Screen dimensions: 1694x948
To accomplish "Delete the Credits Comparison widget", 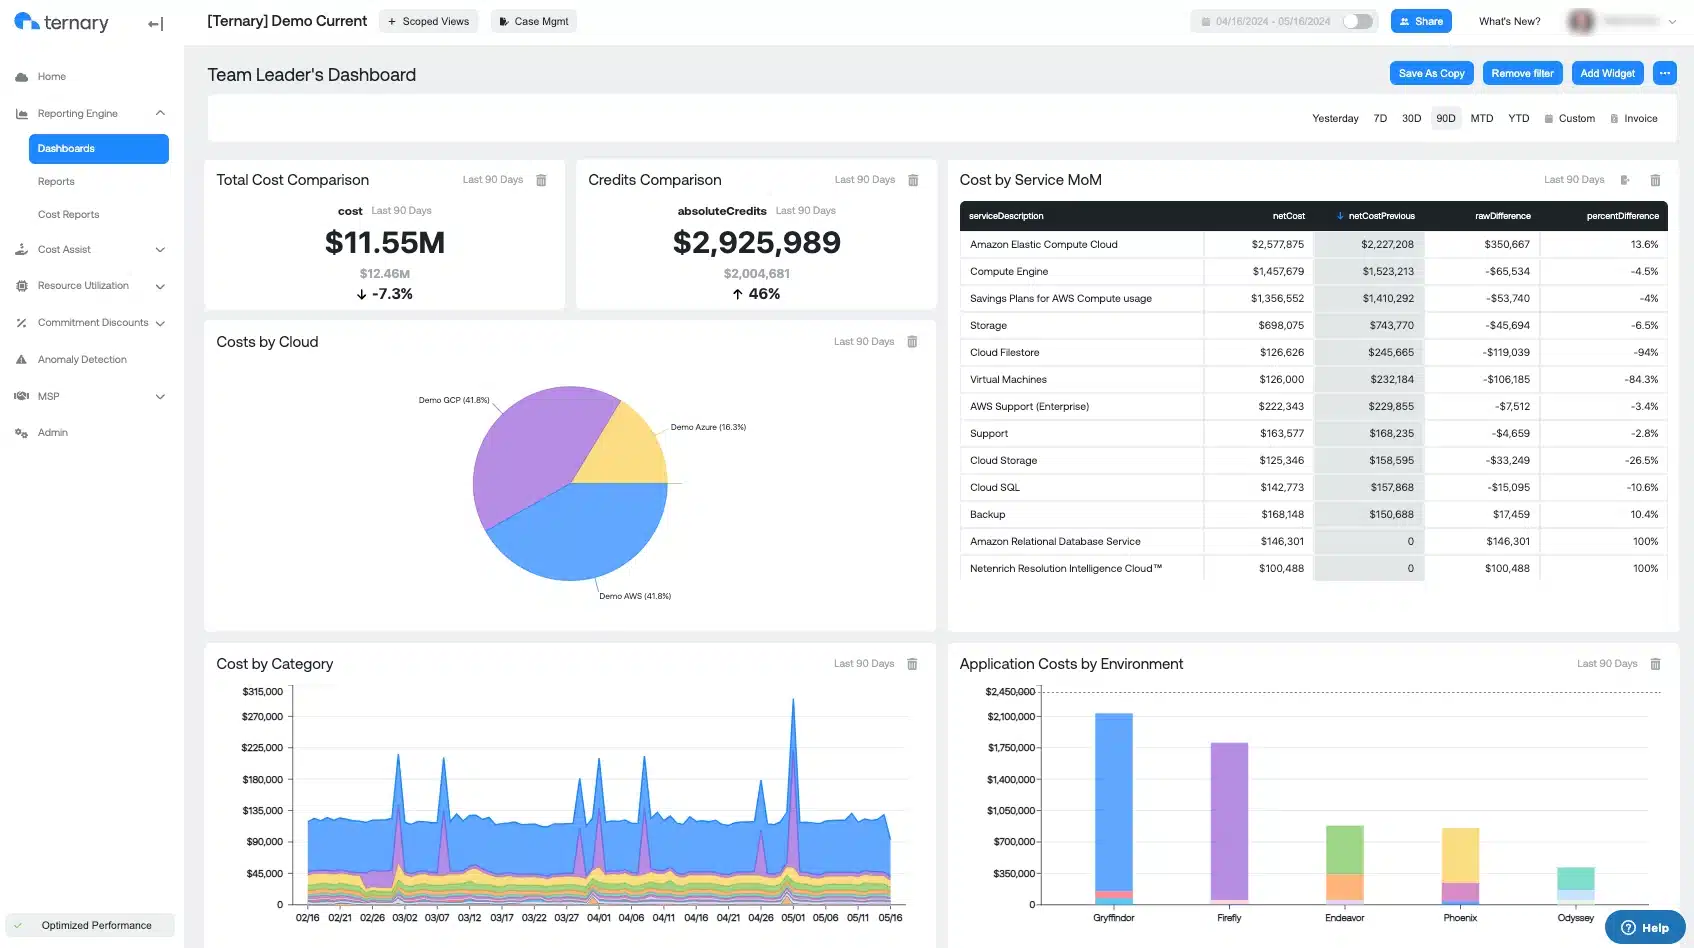I will pyautogui.click(x=913, y=180).
